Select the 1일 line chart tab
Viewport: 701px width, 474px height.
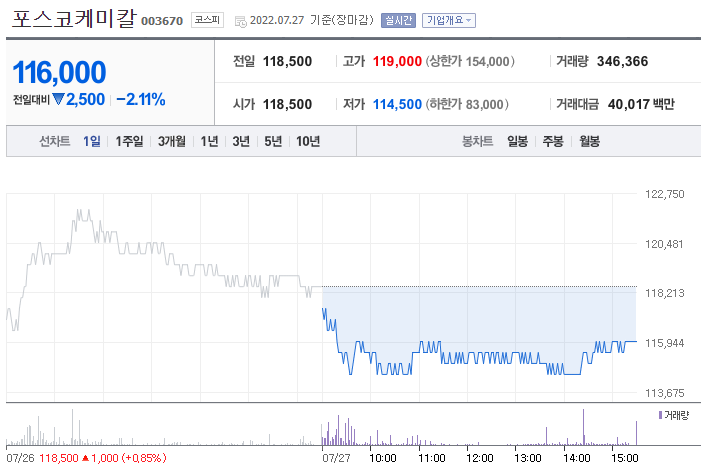click(x=92, y=141)
